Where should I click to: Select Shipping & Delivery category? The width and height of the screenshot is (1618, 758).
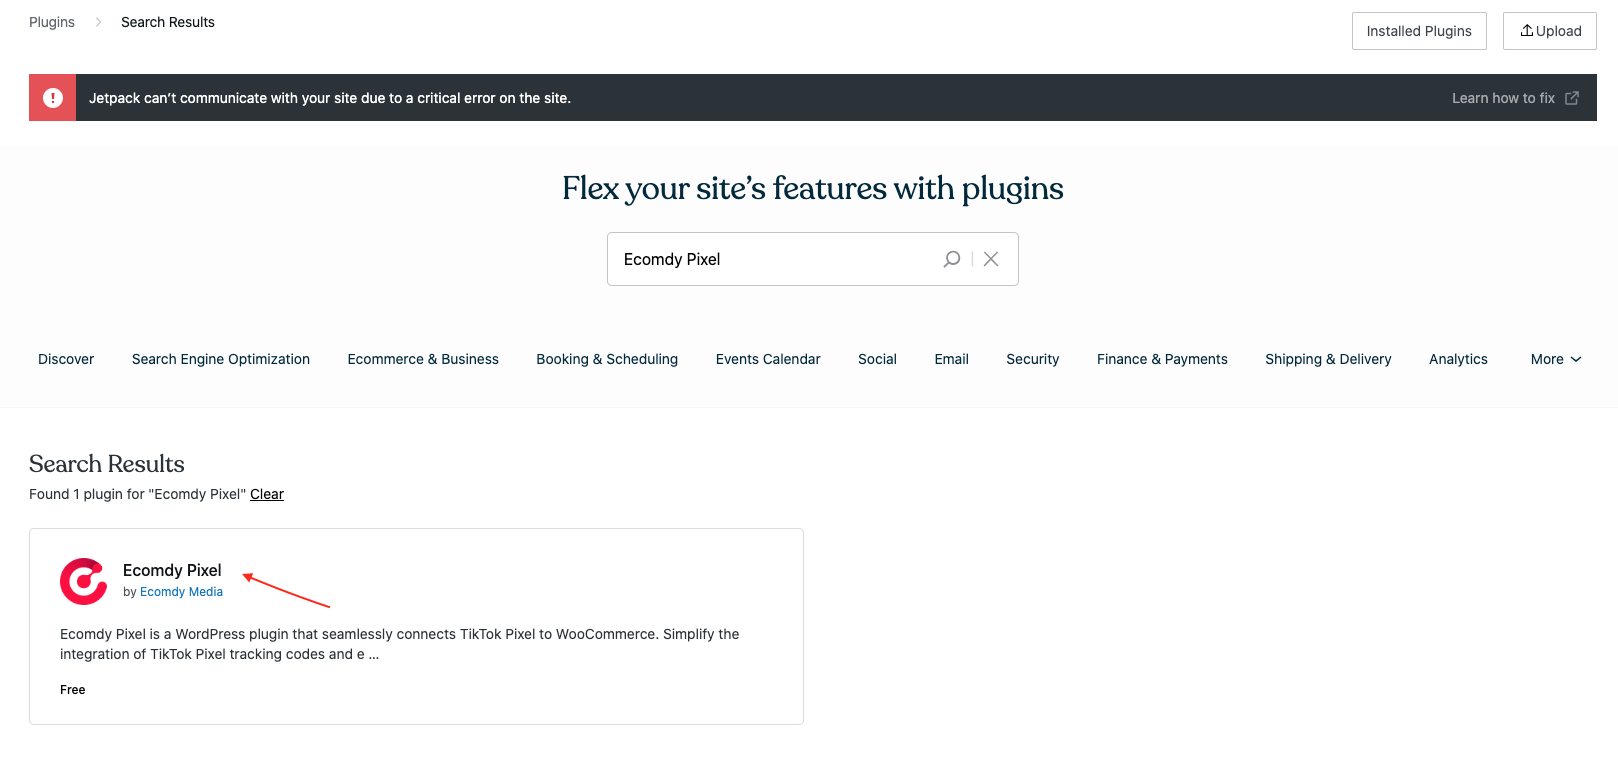1328,359
